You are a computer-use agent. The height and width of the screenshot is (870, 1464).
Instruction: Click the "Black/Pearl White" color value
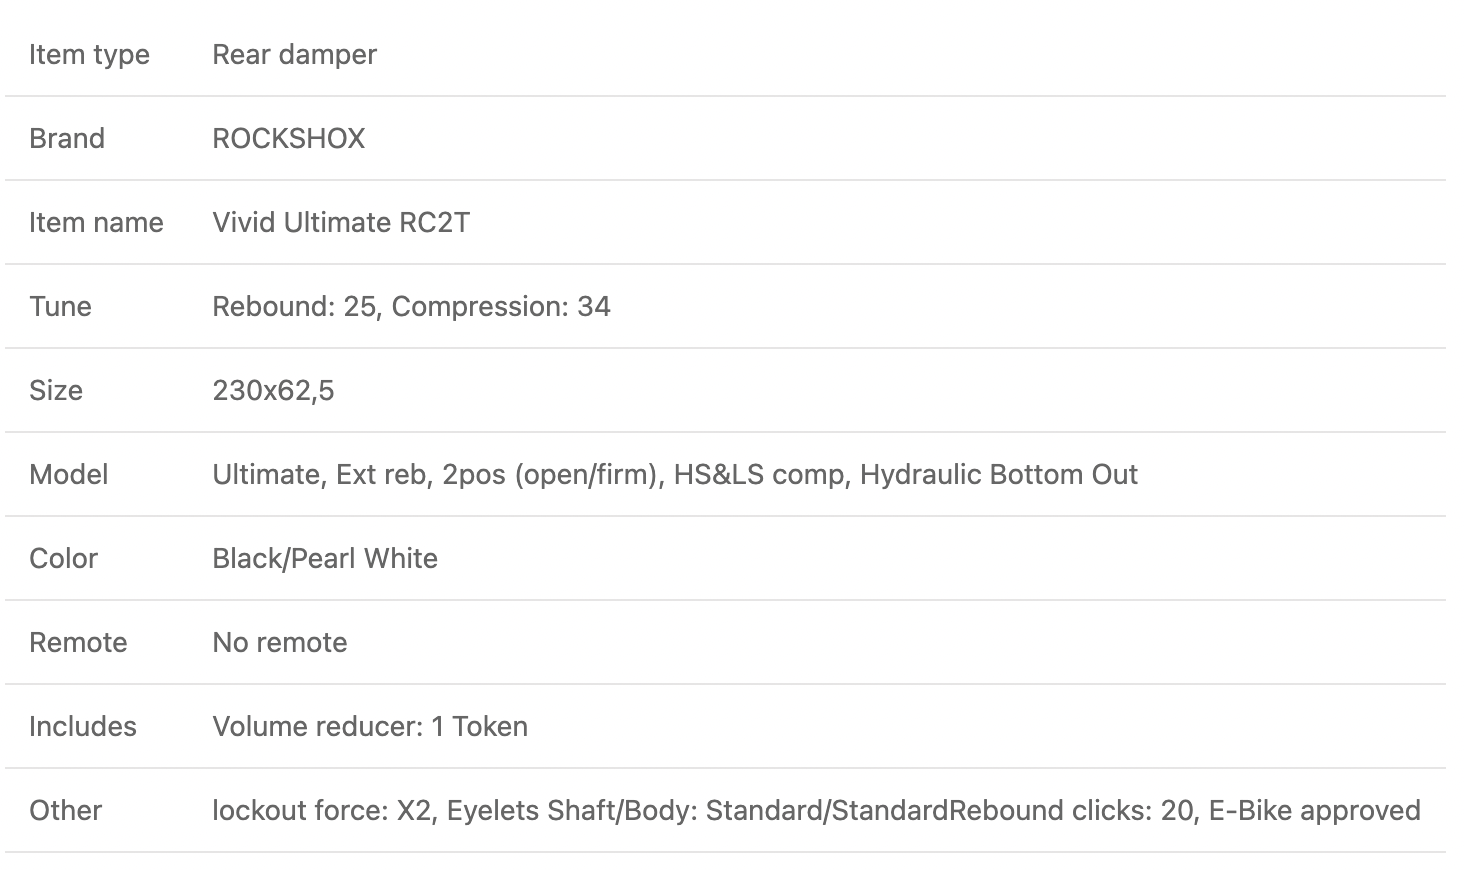pos(325,558)
